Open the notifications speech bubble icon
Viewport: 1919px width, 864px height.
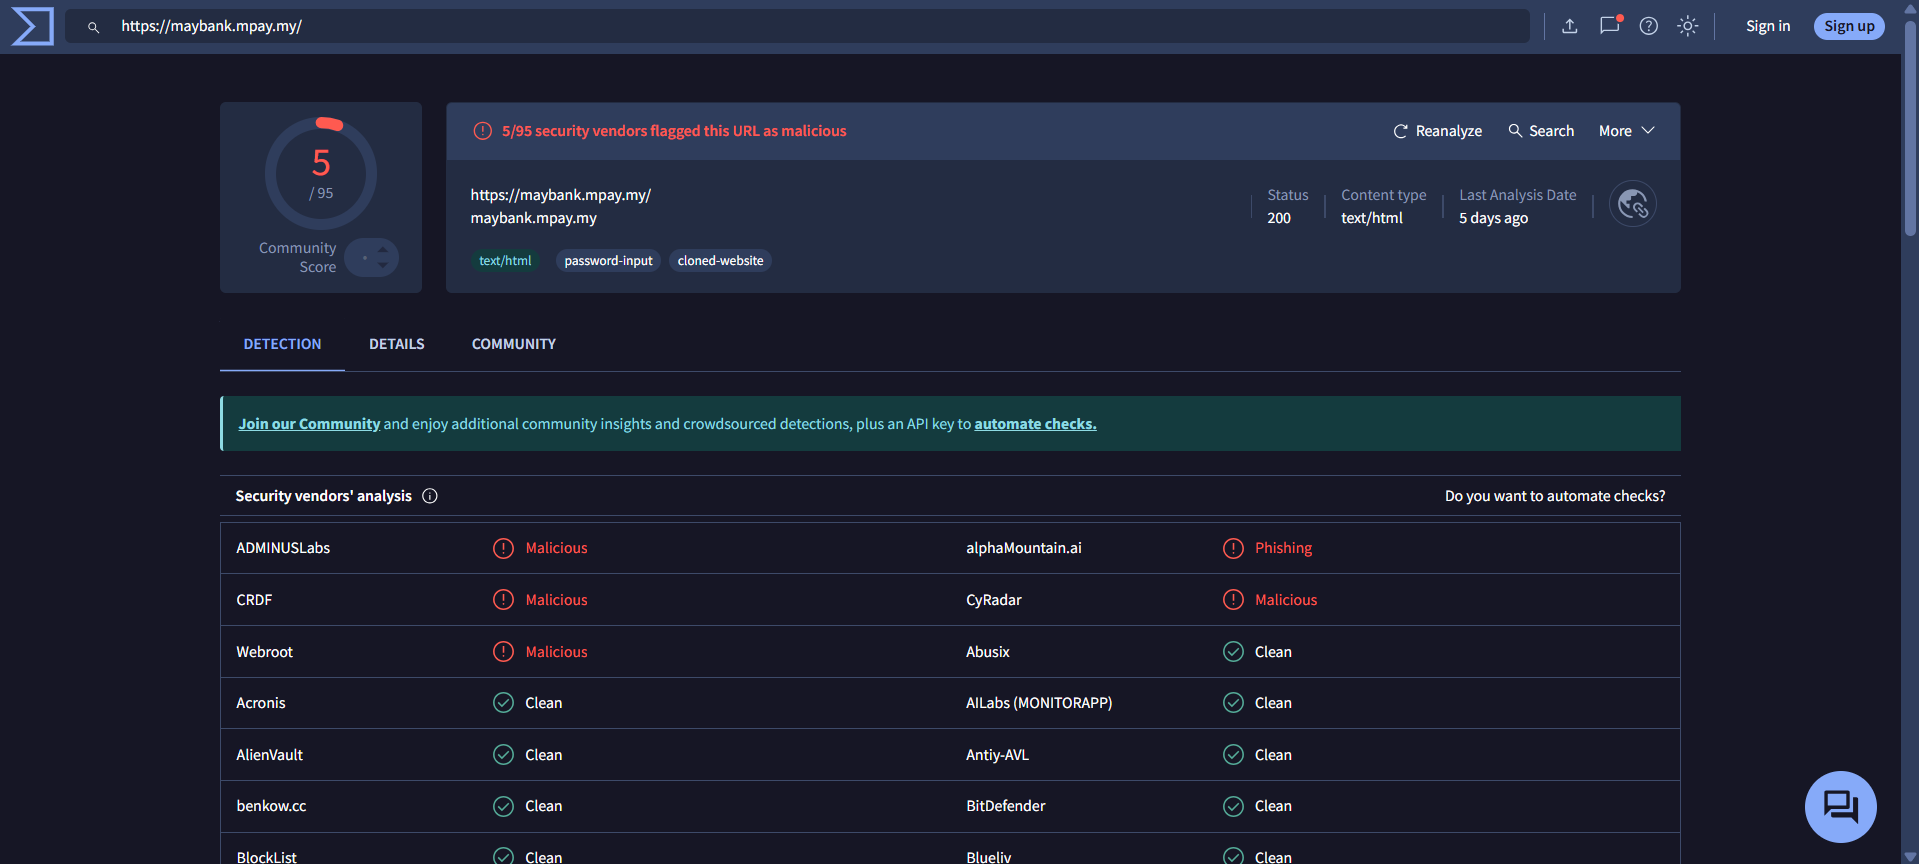(x=1609, y=26)
